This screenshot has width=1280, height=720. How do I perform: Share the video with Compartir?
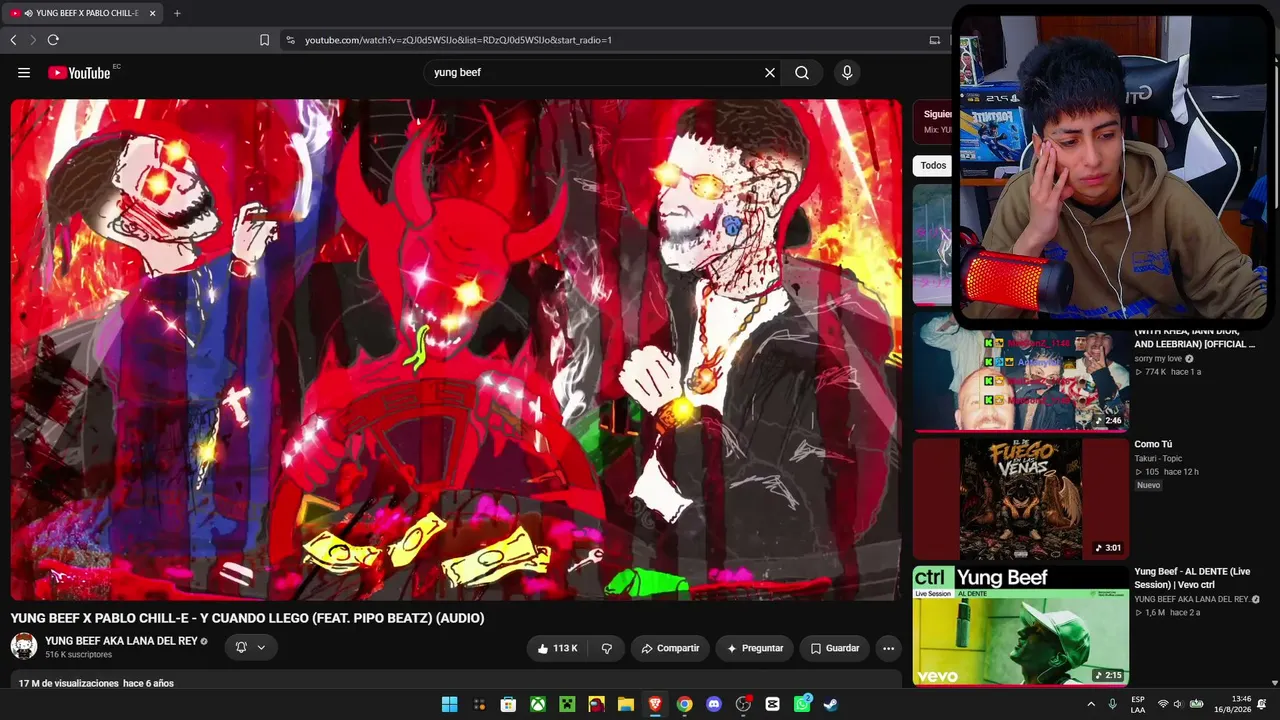(670, 648)
